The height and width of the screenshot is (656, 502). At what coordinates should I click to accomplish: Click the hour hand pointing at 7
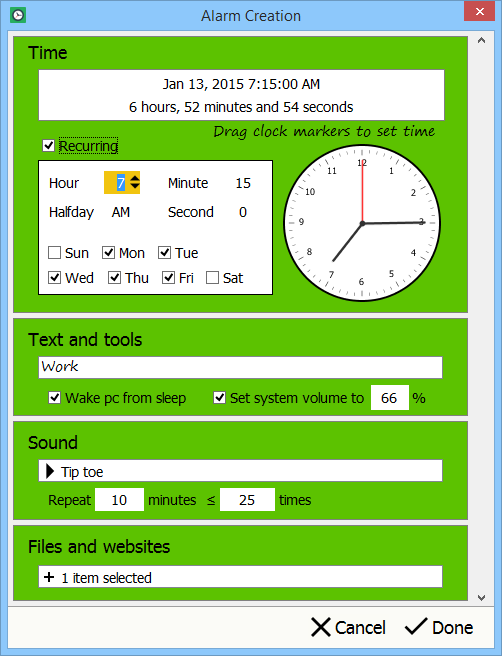(348, 242)
